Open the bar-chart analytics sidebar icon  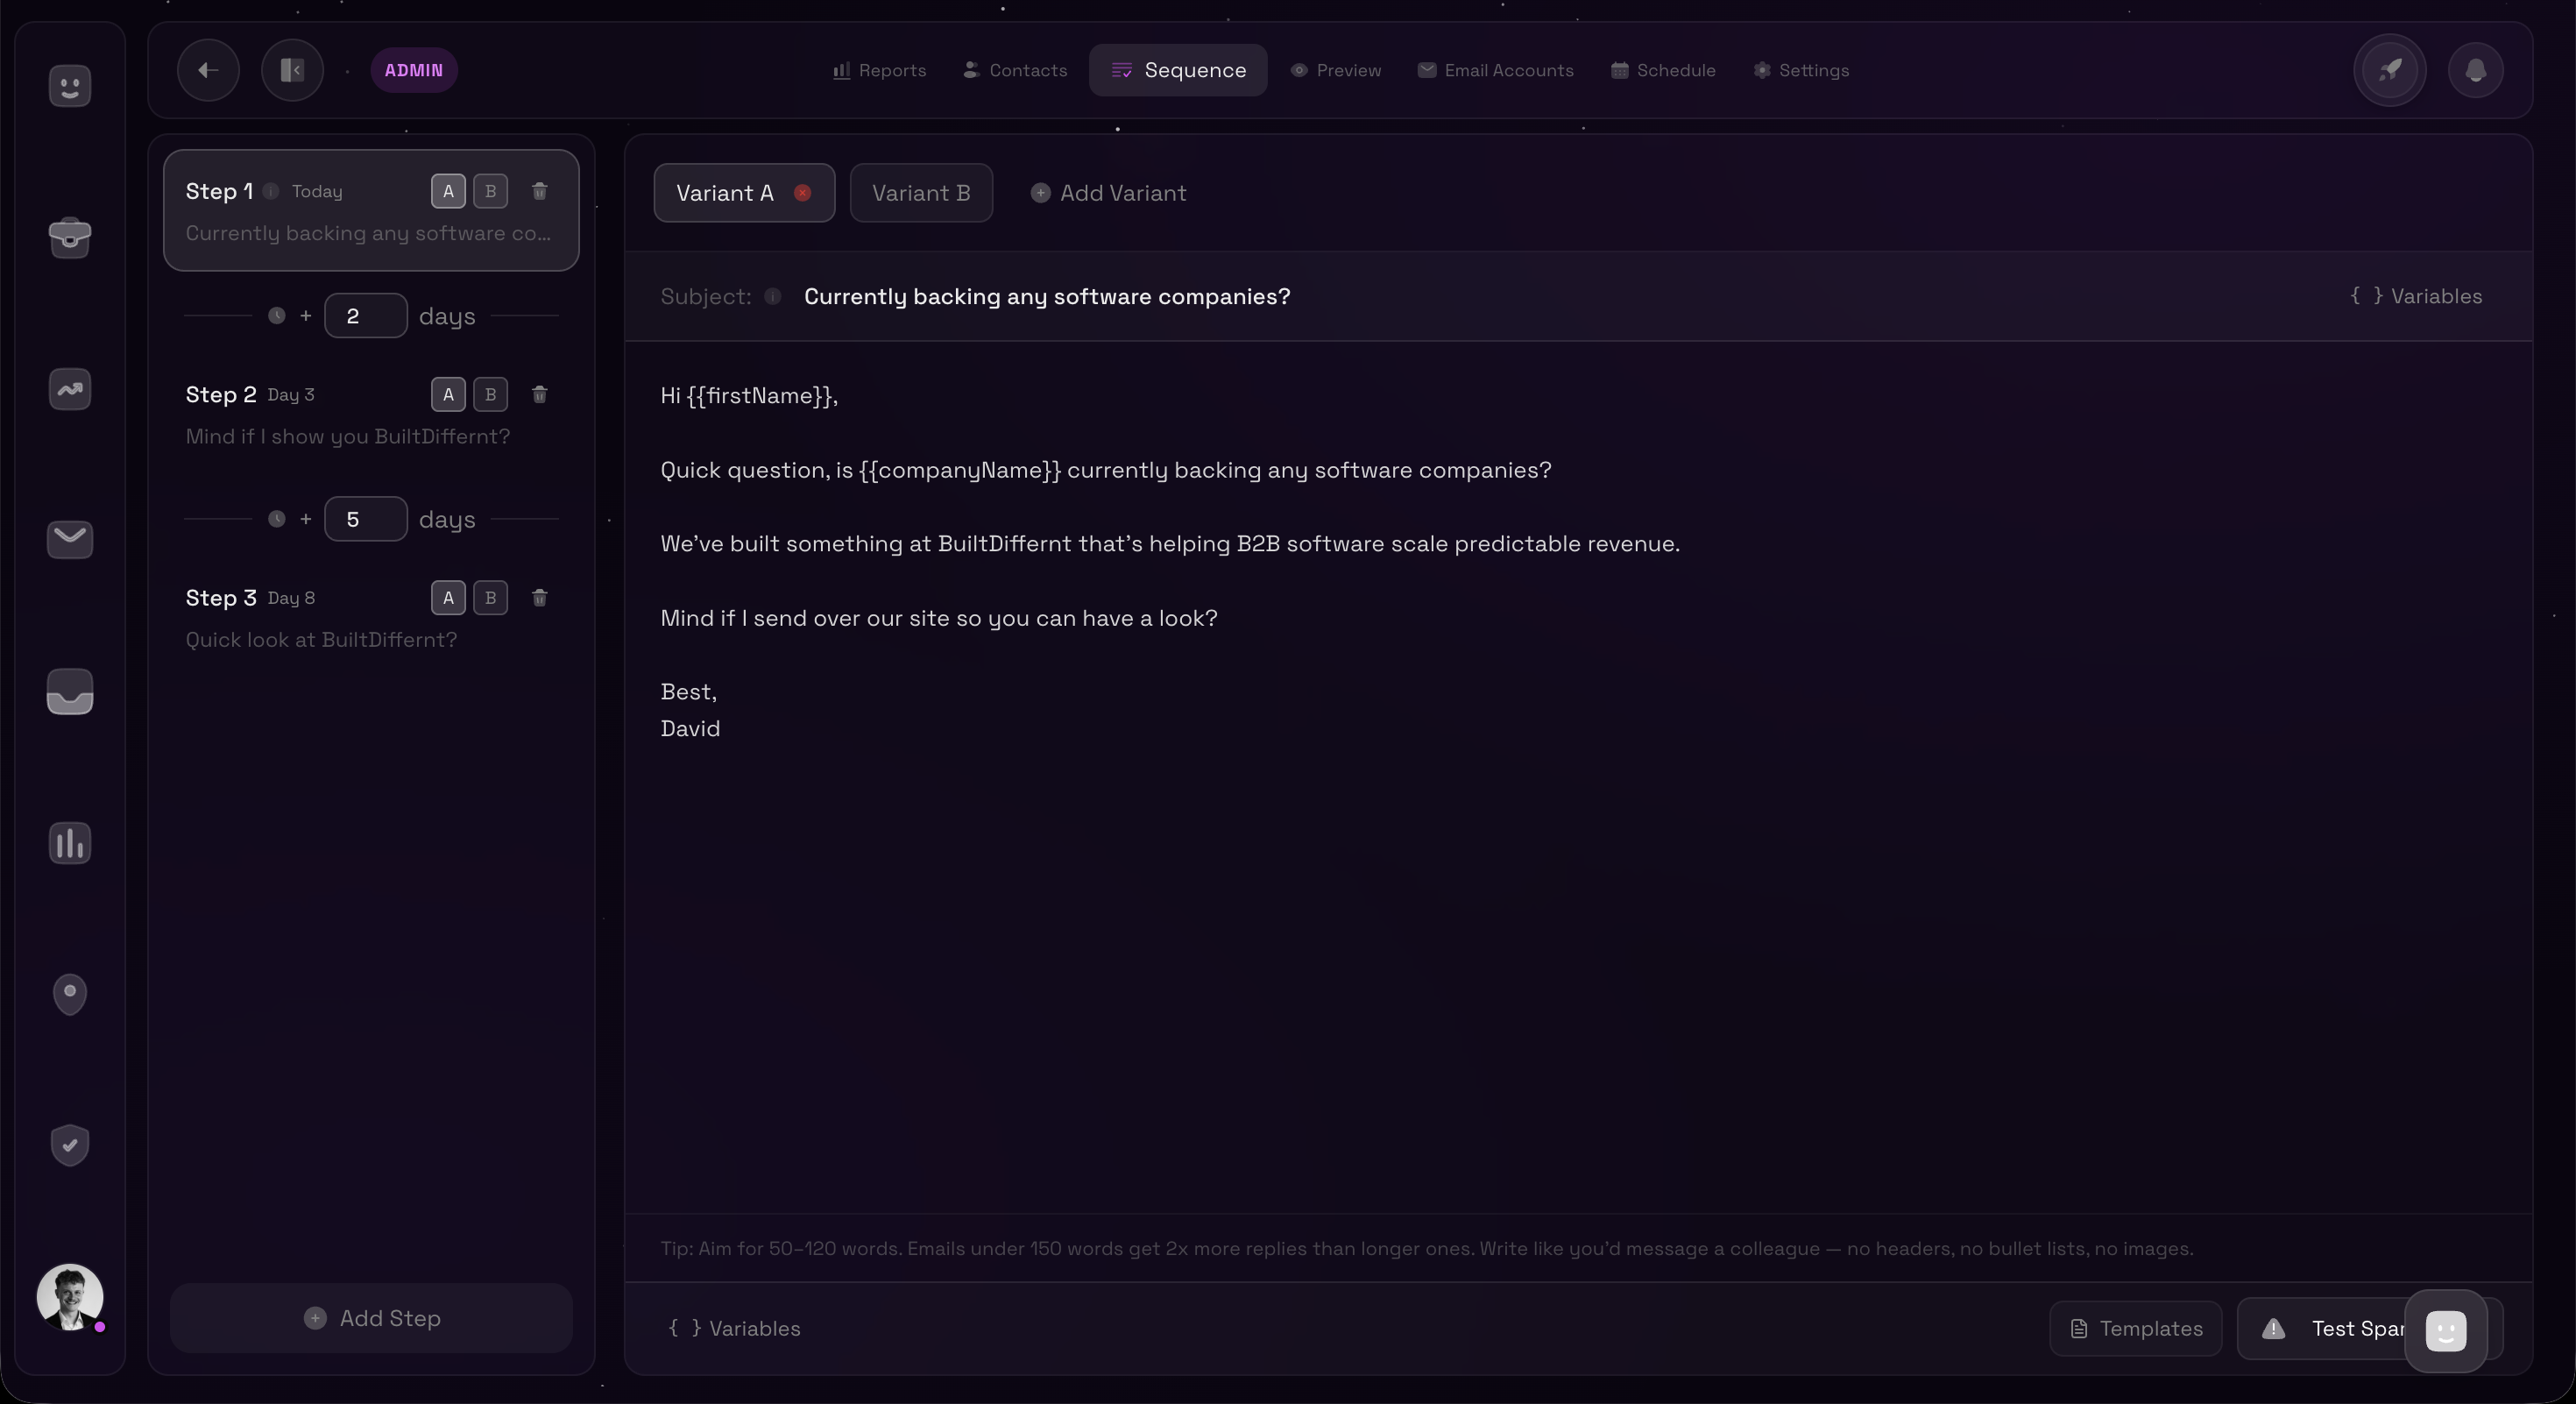tap(69, 844)
